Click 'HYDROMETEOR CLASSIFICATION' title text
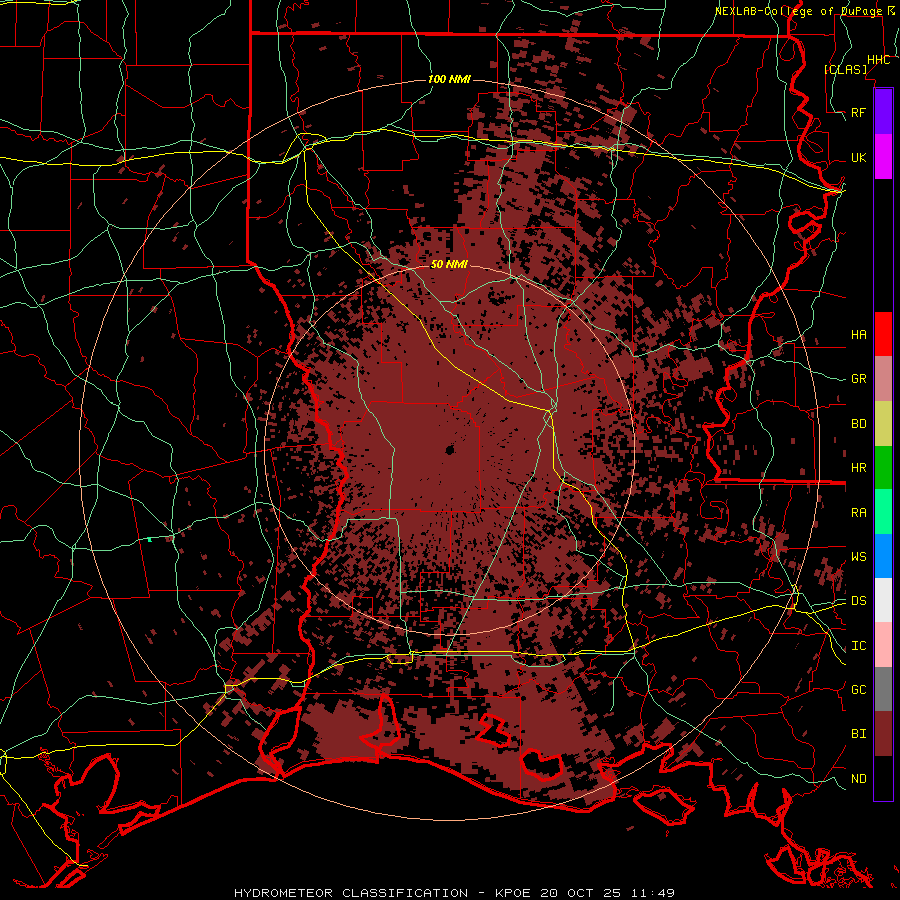900x900 pixels. (351, 893)
